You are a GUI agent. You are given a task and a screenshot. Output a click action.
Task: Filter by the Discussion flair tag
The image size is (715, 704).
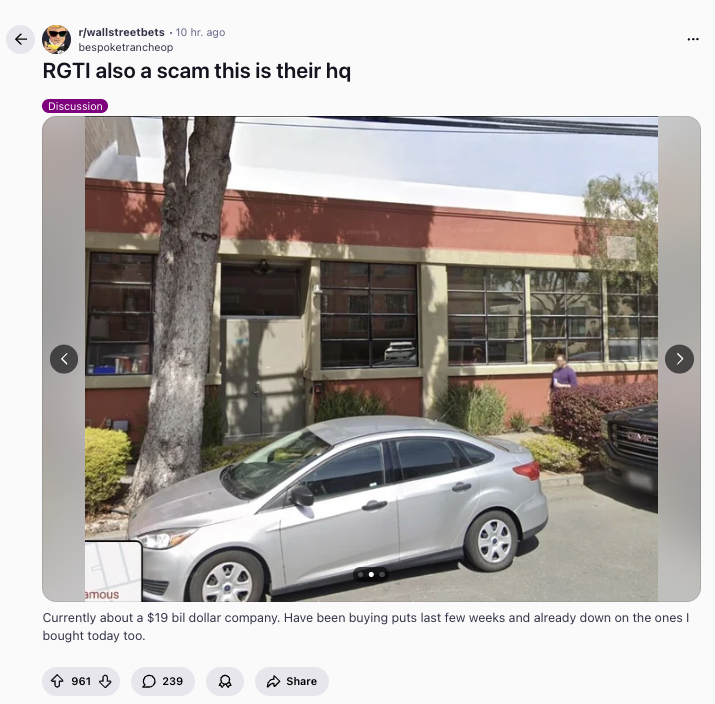point(75,106)
